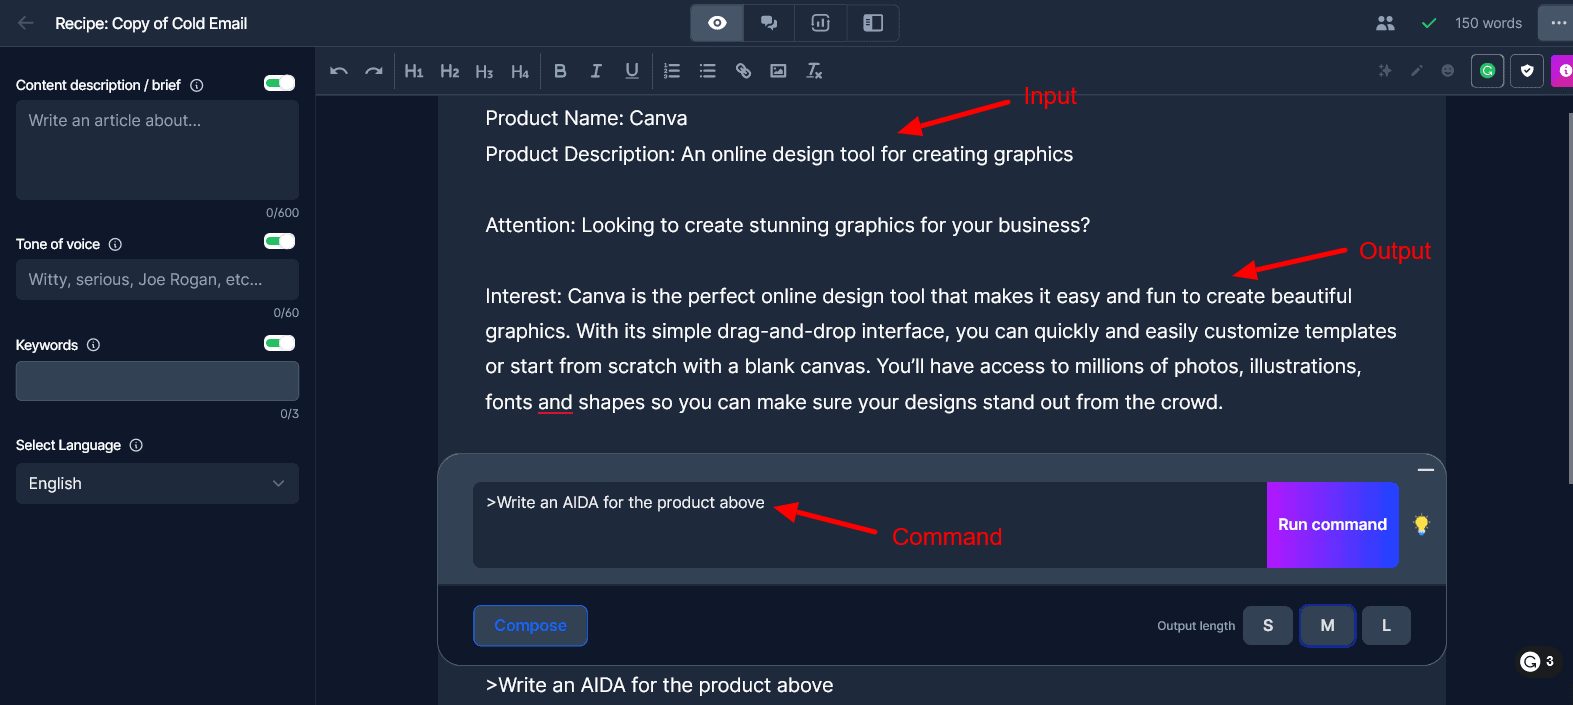Set output length to L

click(1386, 626)
